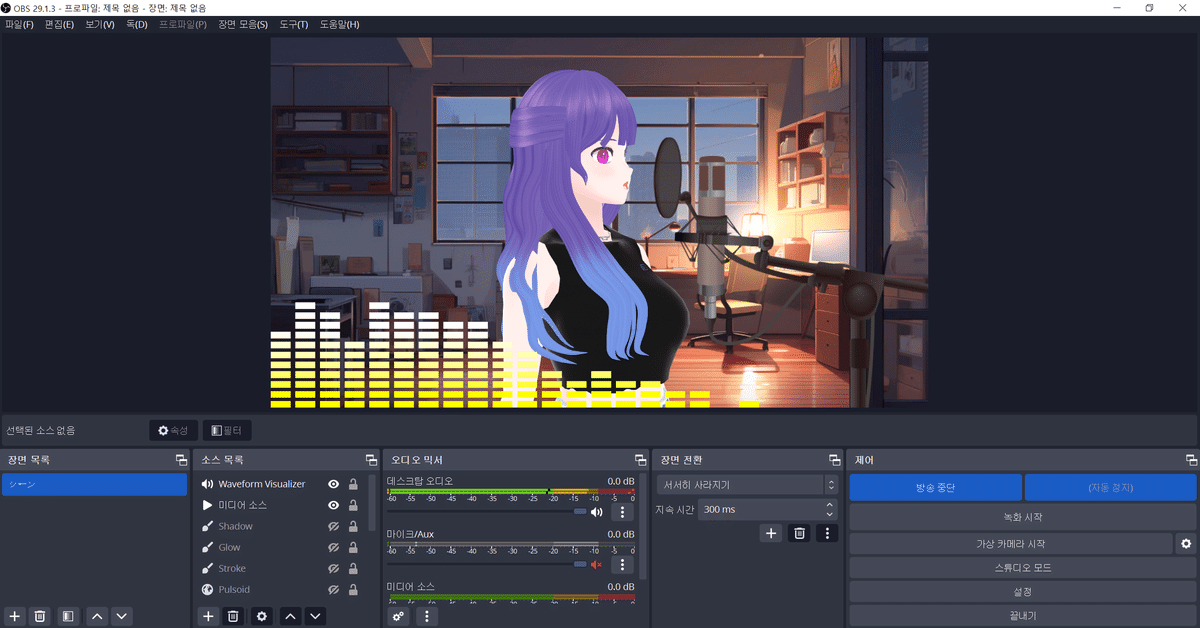Undock the 장면 전환 panel

[834, 460]
